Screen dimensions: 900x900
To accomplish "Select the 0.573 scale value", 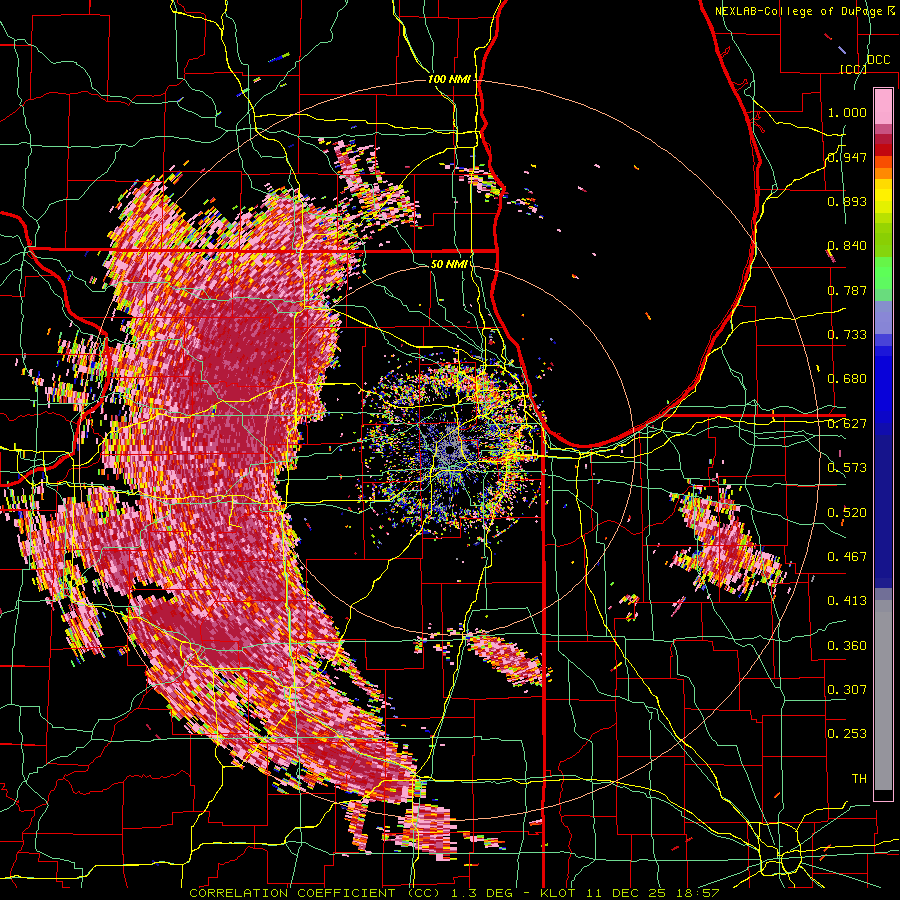I will click(x=847, y=468).
